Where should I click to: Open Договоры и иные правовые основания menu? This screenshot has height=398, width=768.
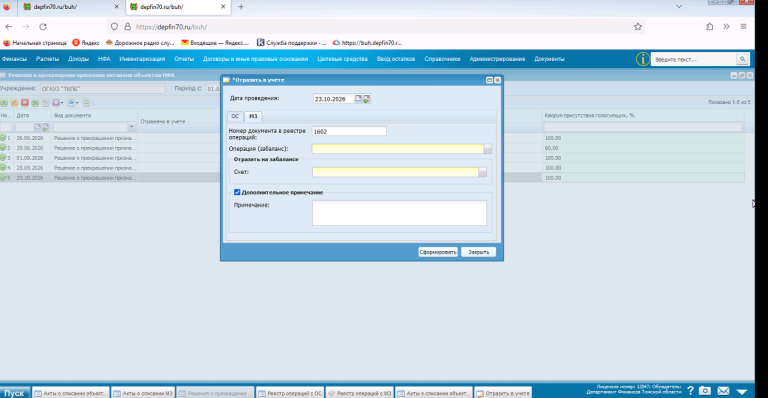(255, 59)
